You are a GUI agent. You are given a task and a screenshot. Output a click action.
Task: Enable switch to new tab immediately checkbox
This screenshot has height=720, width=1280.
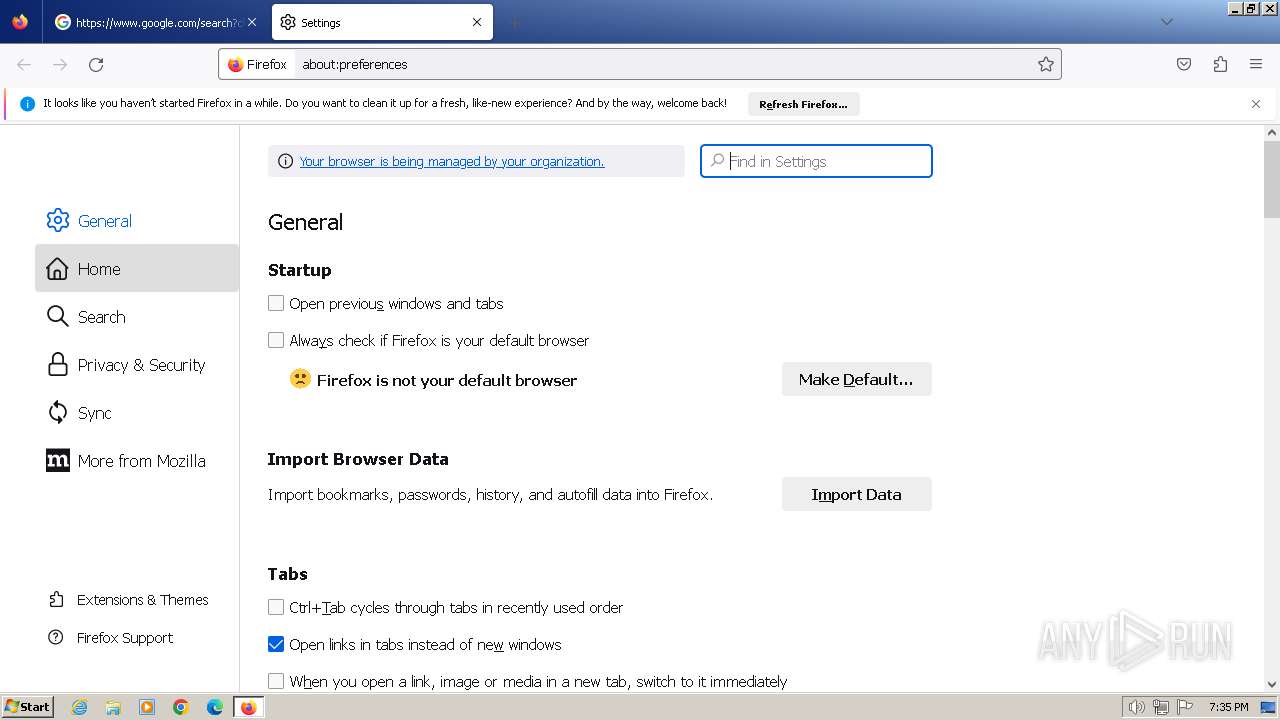(x=276, y=681)
